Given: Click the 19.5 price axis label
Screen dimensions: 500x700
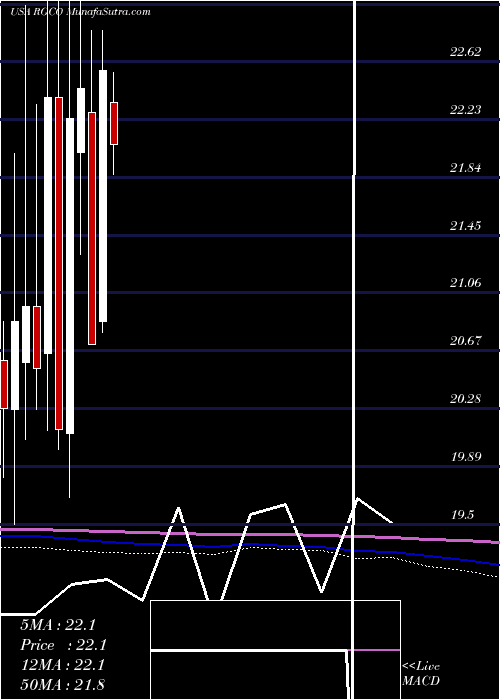Looking at the screenshot, I should (462, 515).
